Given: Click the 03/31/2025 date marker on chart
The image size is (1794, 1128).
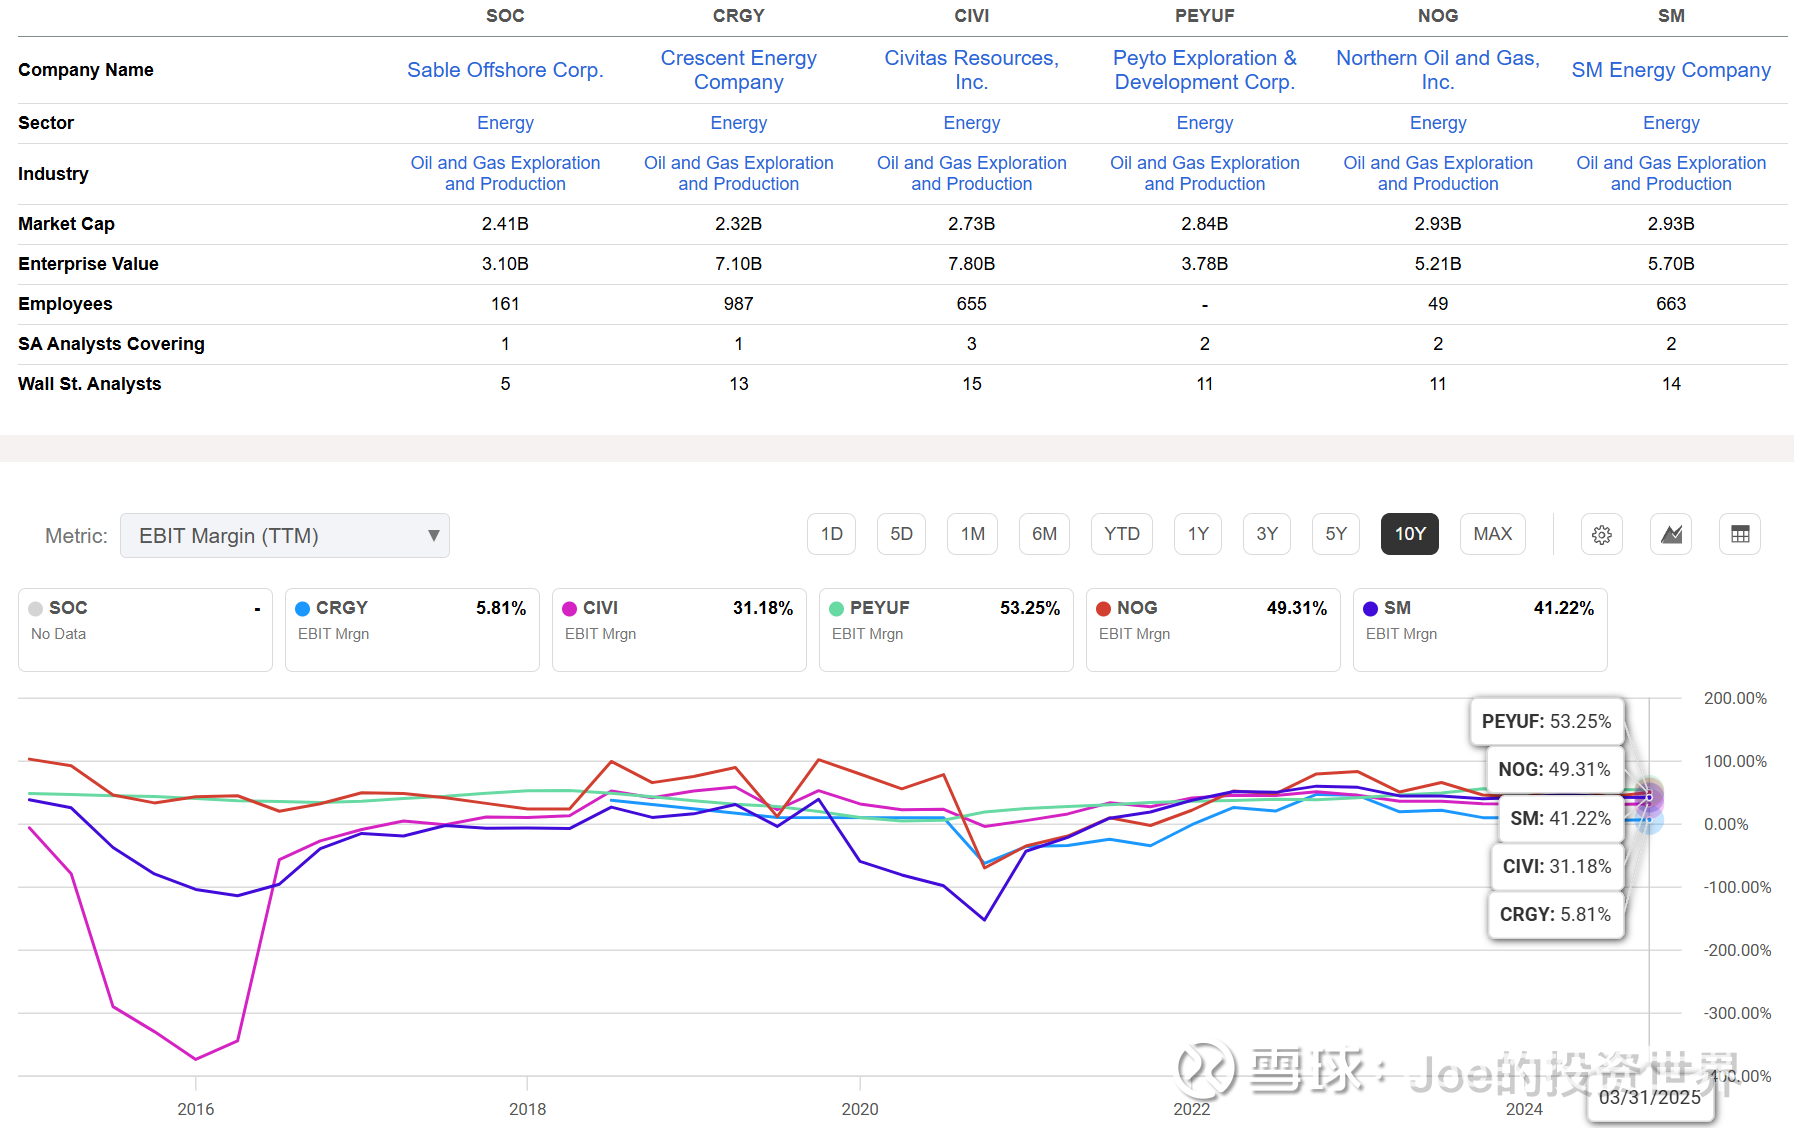Looking at the screenshot, I should coord(1650,1098).
